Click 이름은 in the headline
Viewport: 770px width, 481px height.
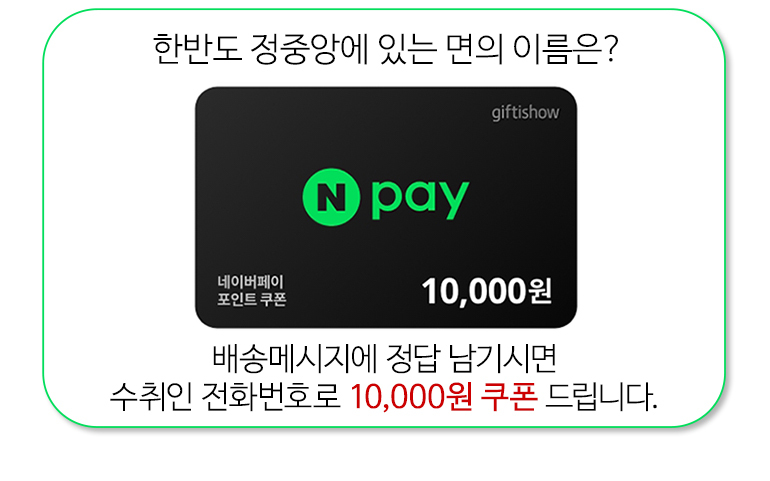pos(557,49)
